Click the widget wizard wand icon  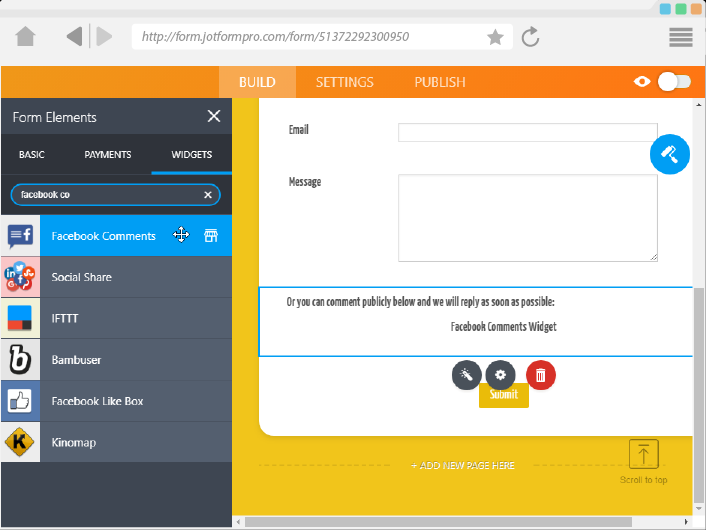466,375
